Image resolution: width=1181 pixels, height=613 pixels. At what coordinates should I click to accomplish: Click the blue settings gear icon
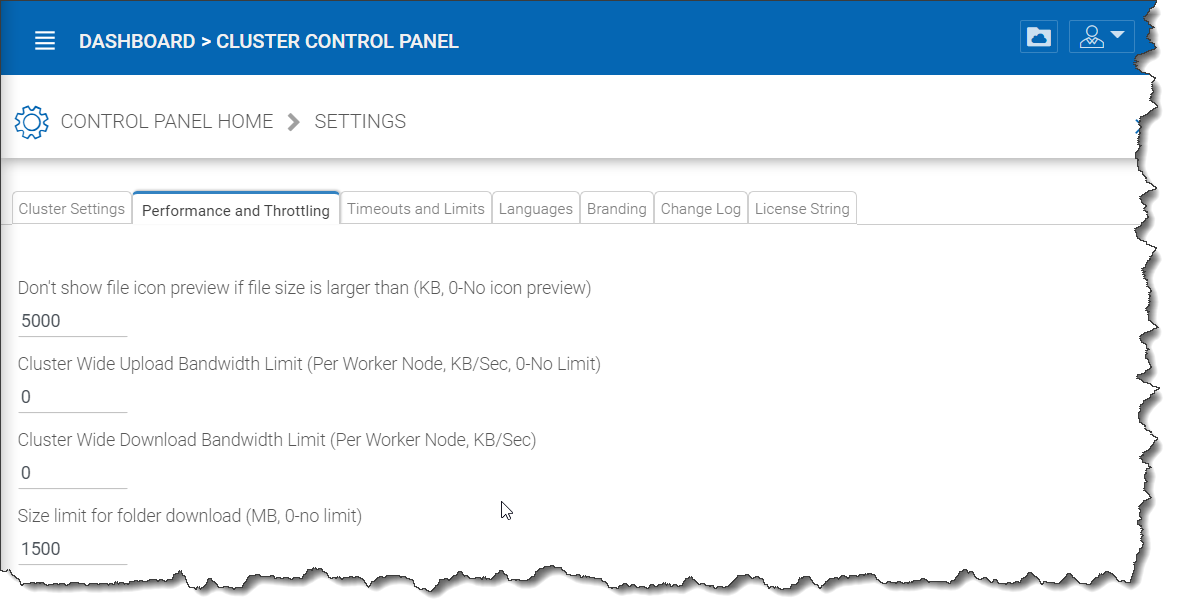tap(32, 122)
